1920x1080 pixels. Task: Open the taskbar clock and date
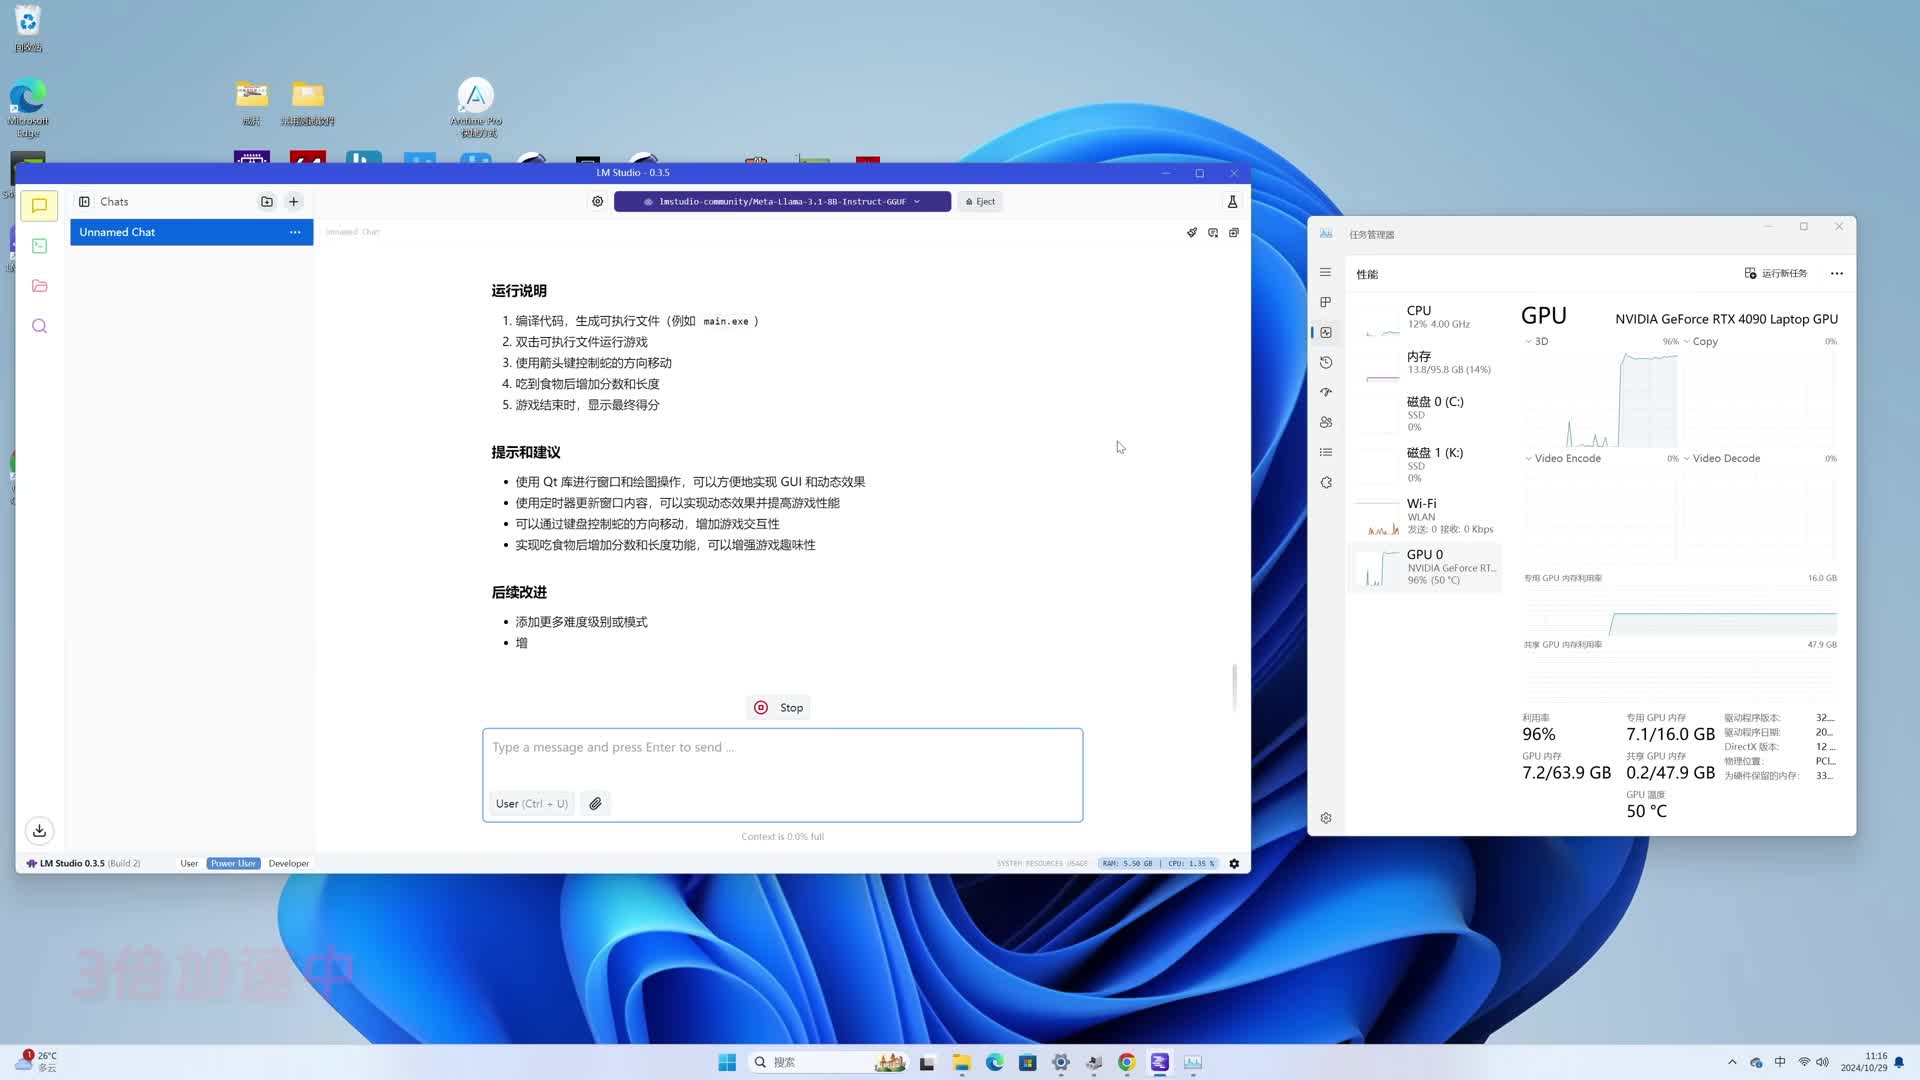point(1864,1062)
